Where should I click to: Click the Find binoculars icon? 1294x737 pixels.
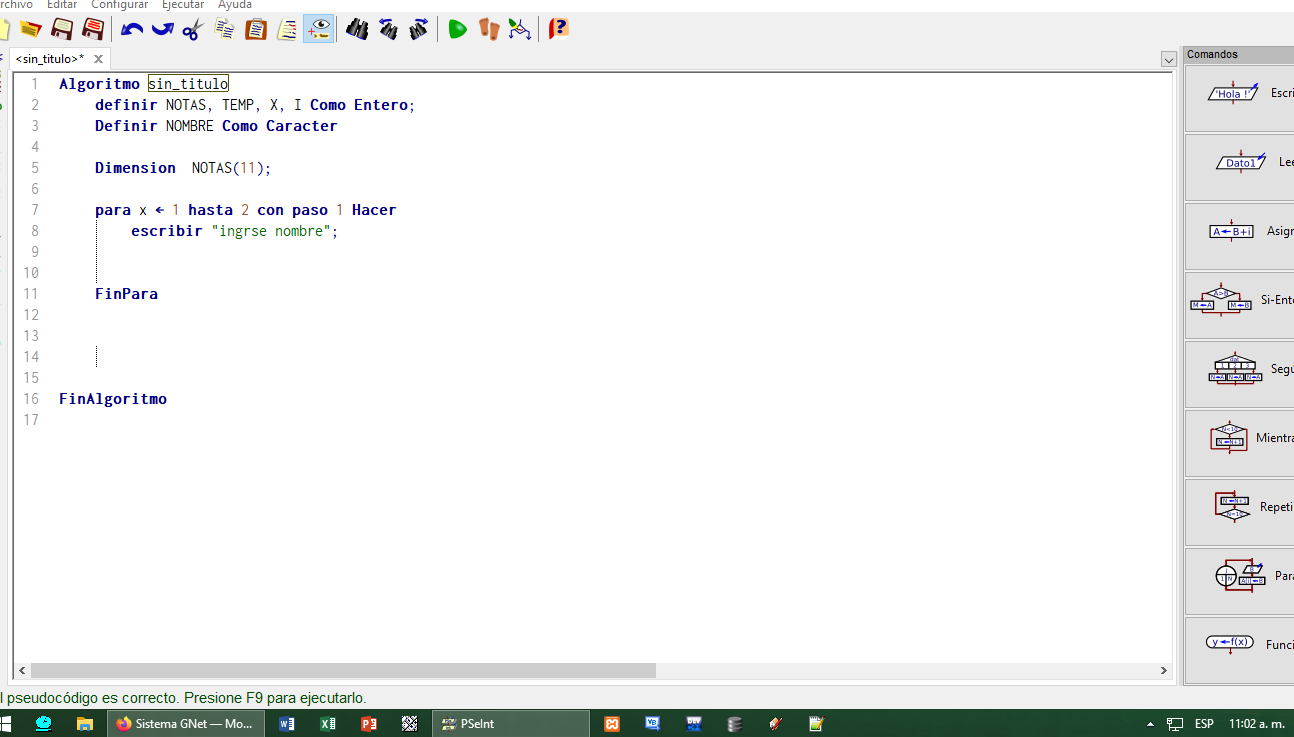point(357,29)
